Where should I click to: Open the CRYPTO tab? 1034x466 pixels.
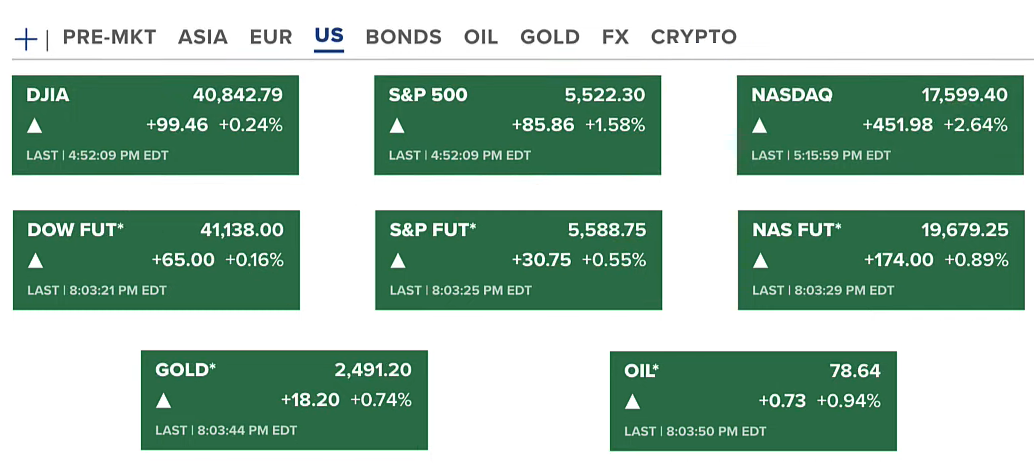694,37
